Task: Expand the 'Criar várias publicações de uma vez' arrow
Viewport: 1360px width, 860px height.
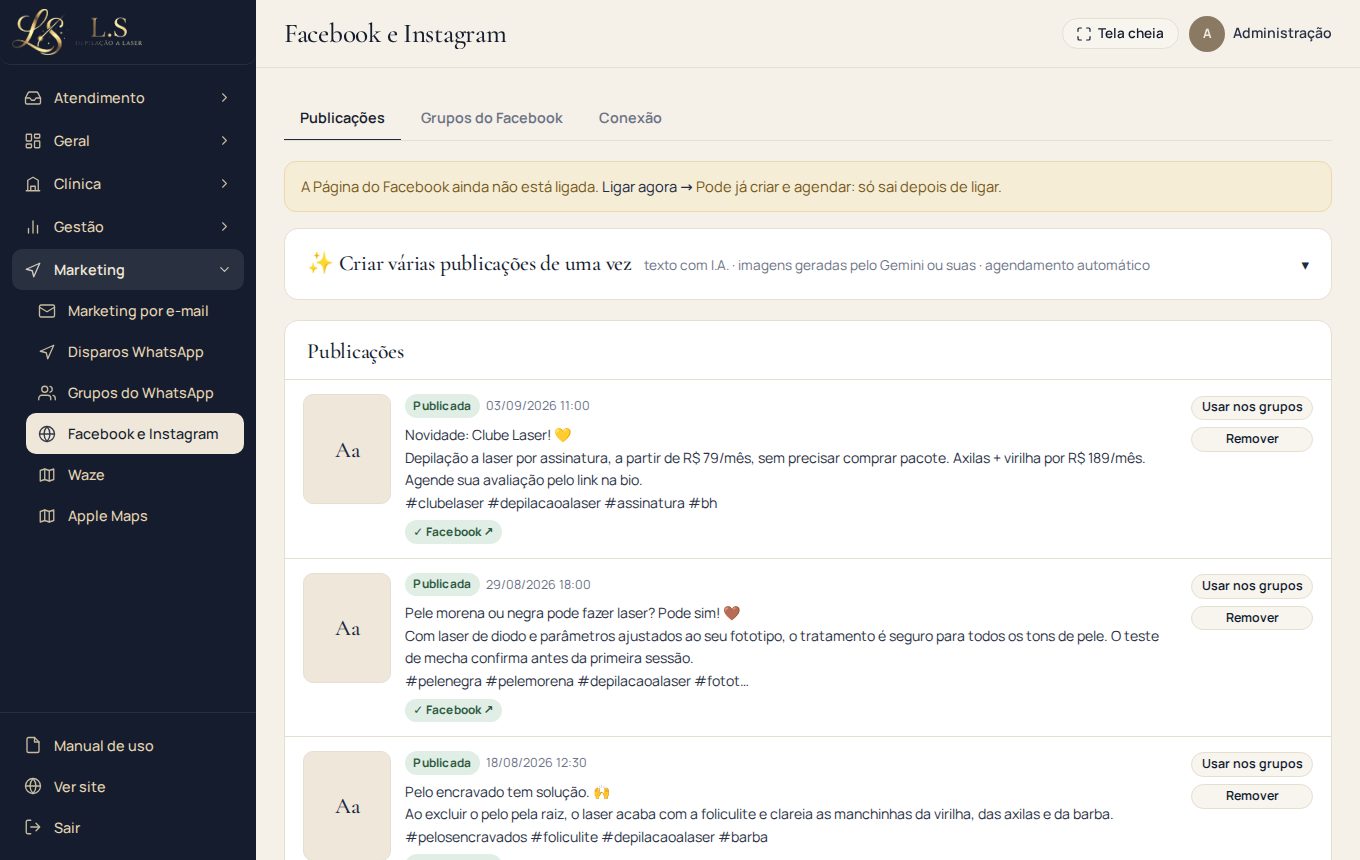Action: coord(1305,265)
